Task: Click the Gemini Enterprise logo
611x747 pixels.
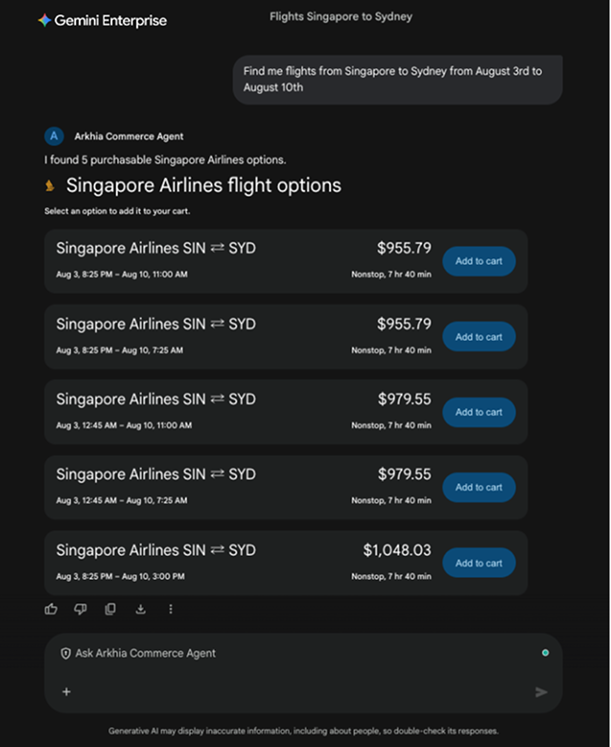Action: [x=102, y=20]
